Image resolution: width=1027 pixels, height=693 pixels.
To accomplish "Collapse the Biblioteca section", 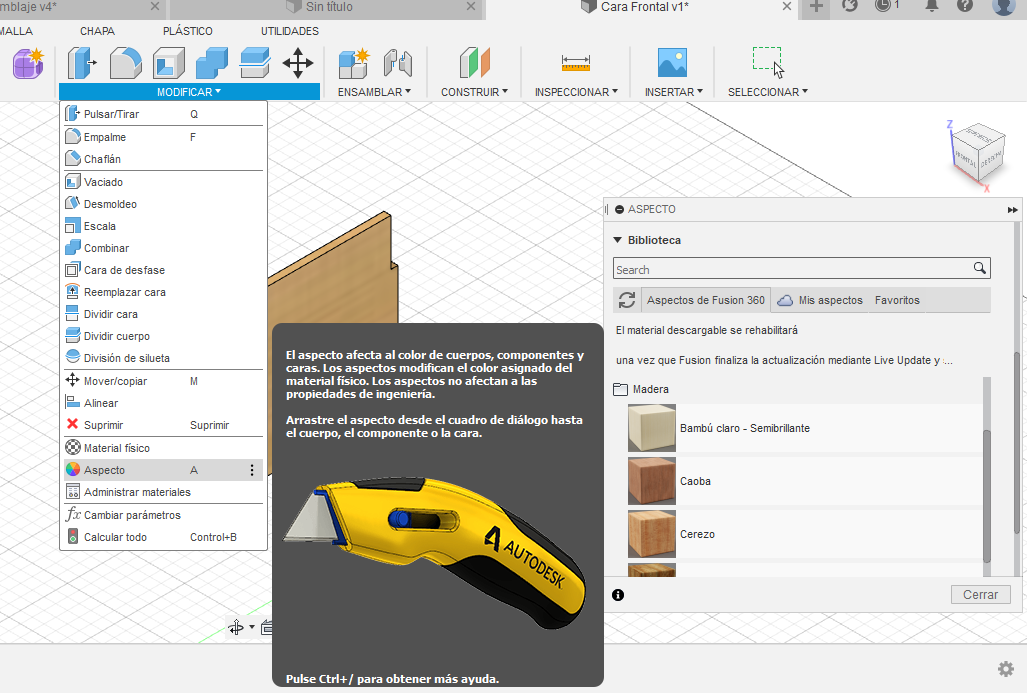I will pos(617,240).
